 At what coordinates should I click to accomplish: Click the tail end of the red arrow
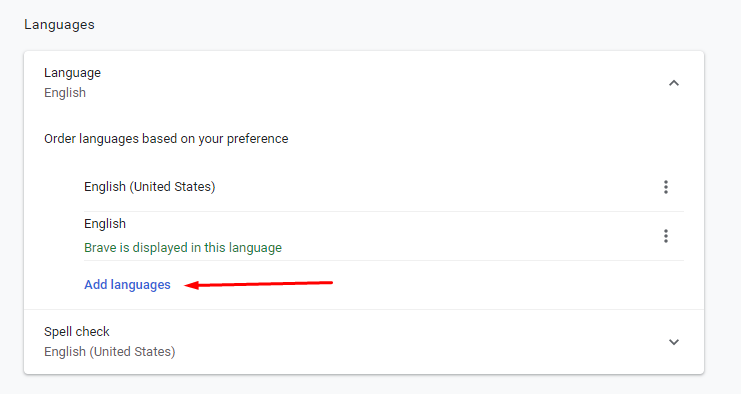329,283
